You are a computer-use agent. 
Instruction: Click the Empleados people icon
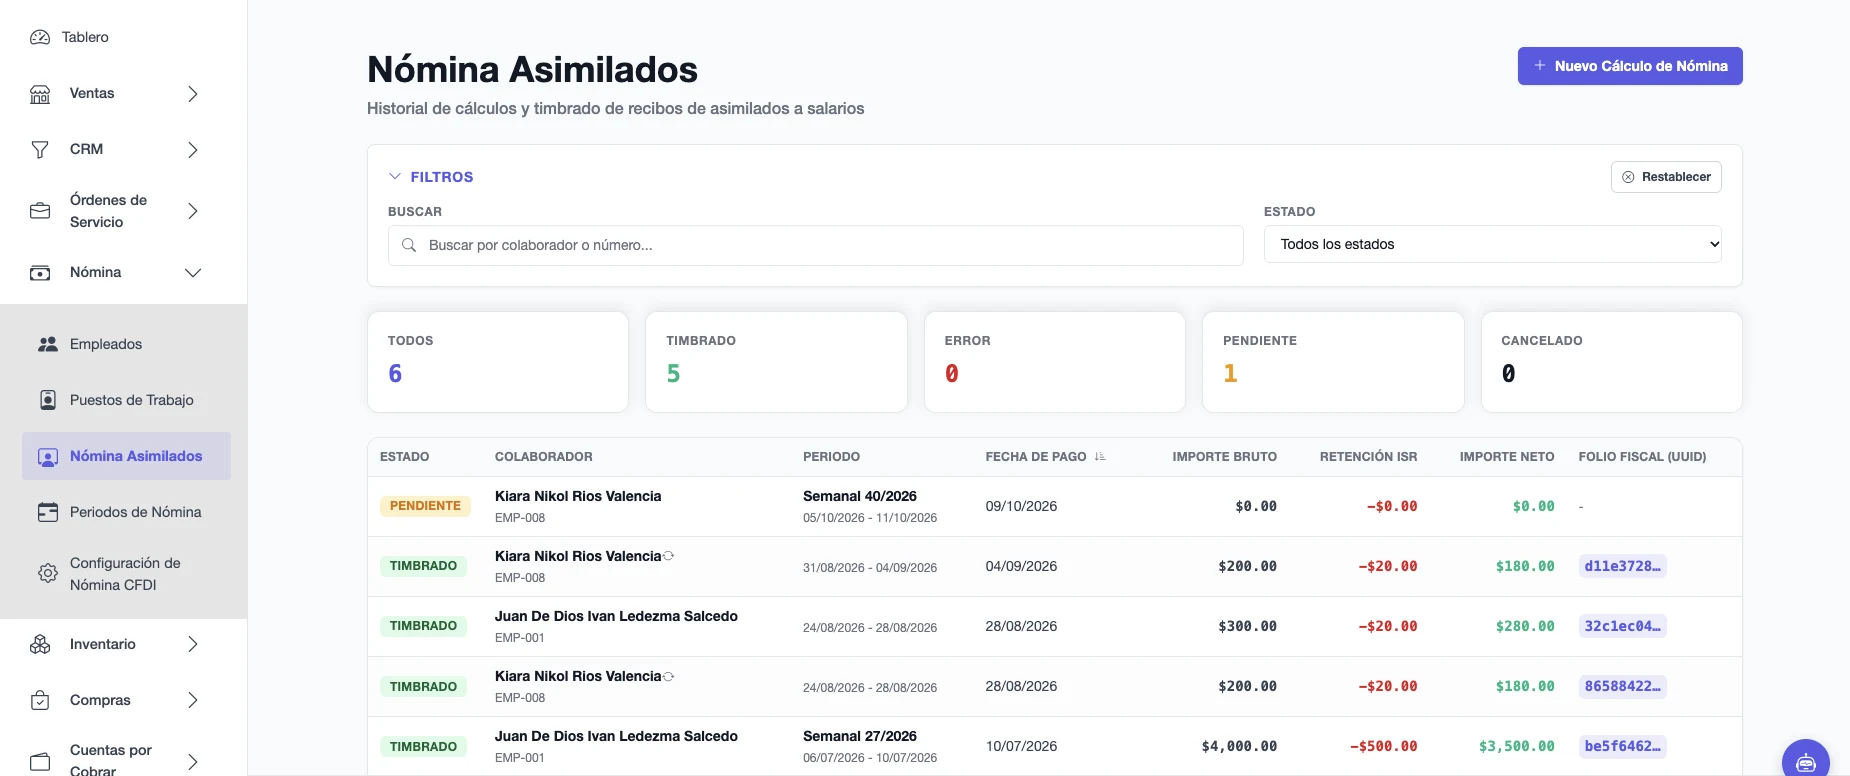pos(48,344)
